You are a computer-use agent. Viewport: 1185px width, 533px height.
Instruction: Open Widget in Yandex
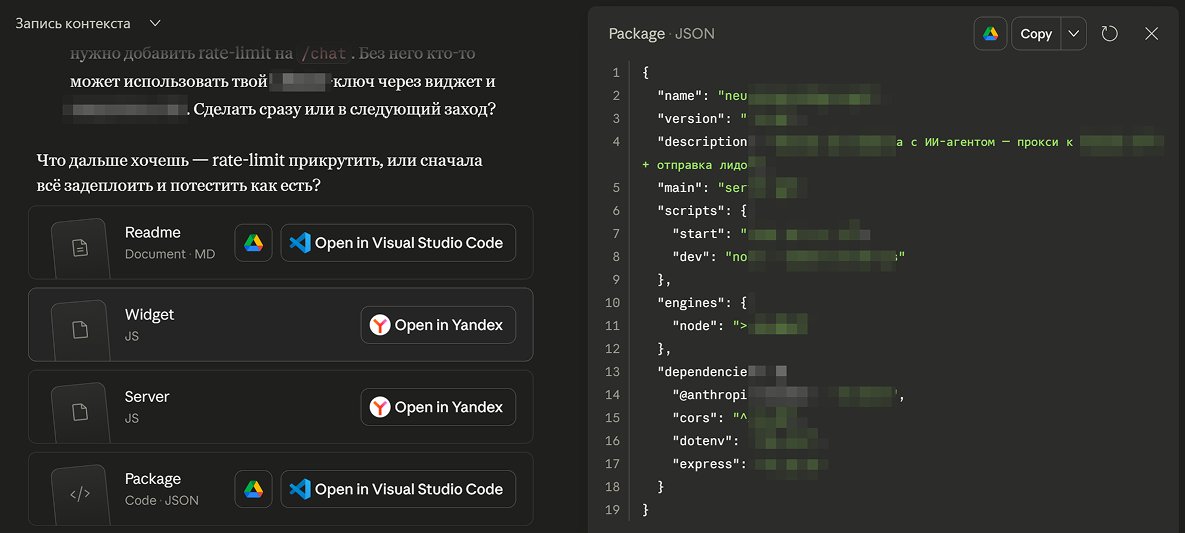point(438,325)
